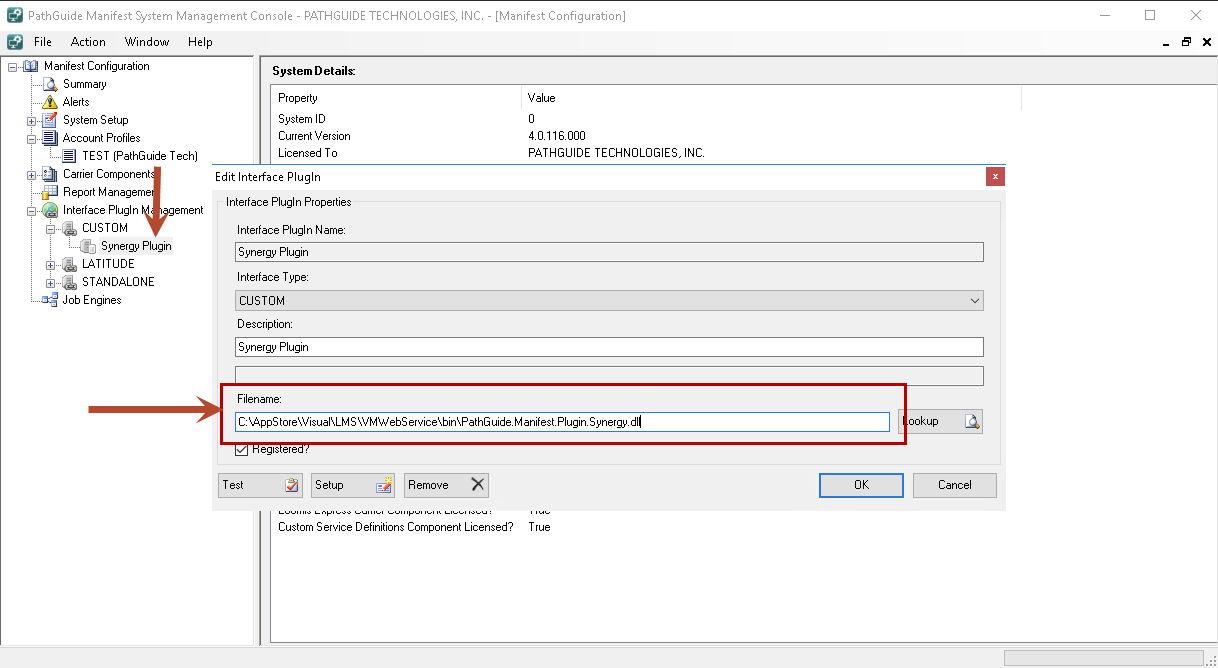Click the CUSTOM folder icon

click(70, 228)
